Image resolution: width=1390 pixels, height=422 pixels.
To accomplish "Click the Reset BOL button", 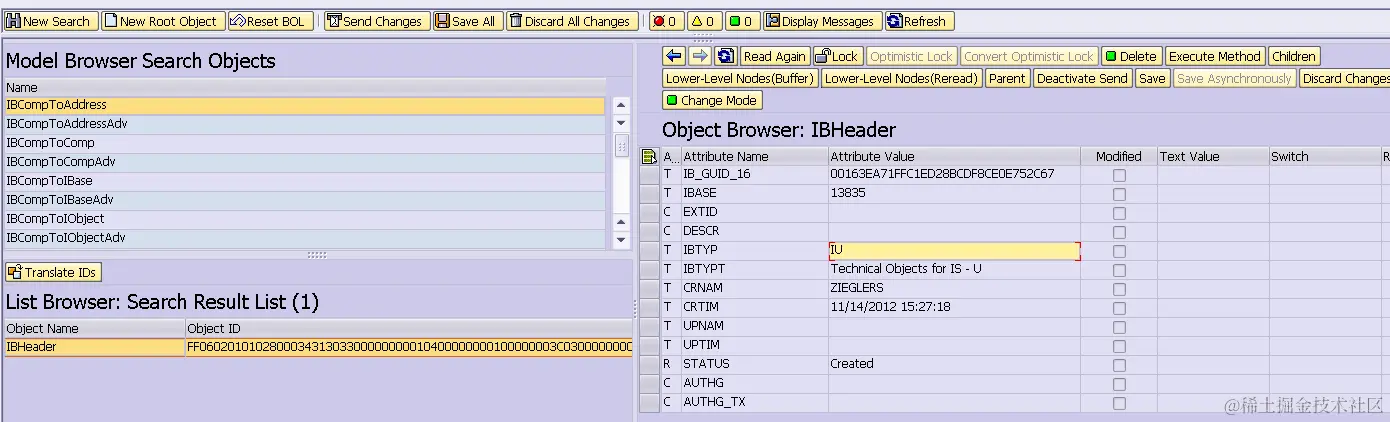I will tap(269, 21).
